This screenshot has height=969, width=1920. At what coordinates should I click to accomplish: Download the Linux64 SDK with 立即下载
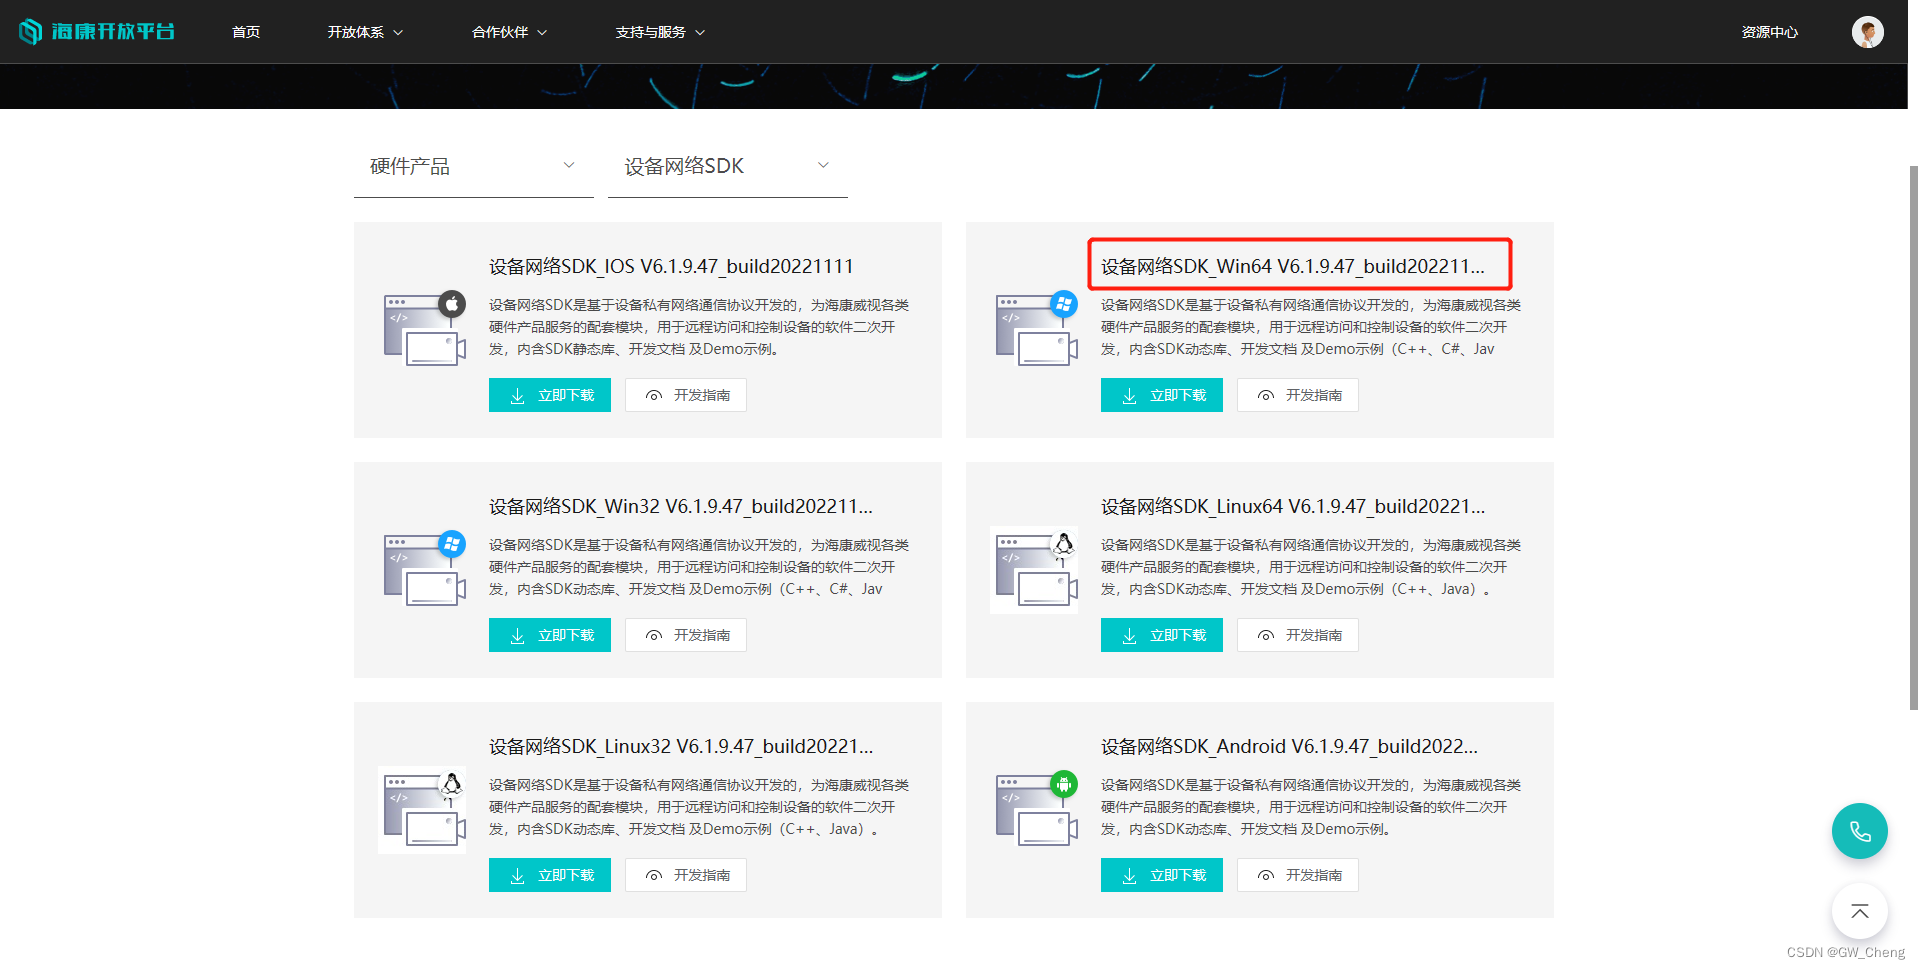(x=1162, y=635)
